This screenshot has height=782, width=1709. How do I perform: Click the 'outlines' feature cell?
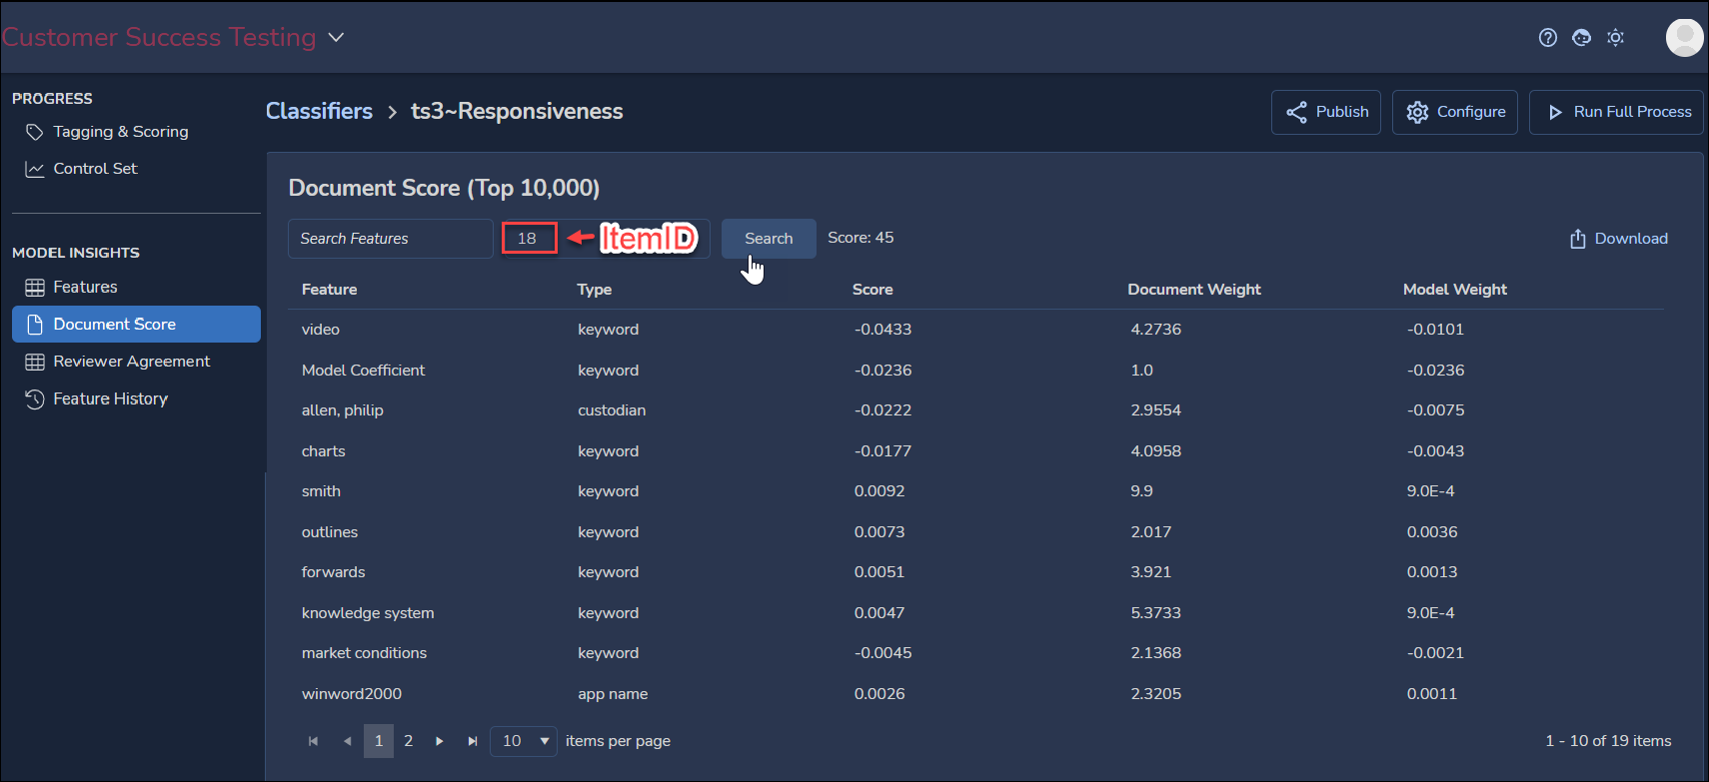[x=329, y=532]
